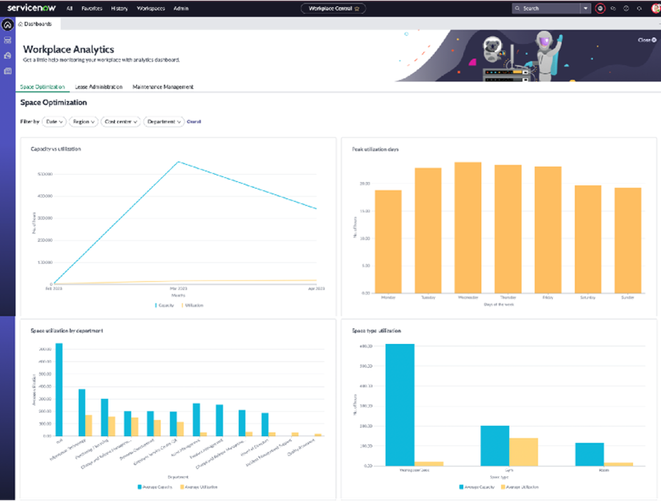This screenshot has height=501, width=661.
Task: Click the Sunday bar in peak utilization chart
Action: (x=628, y=240)
